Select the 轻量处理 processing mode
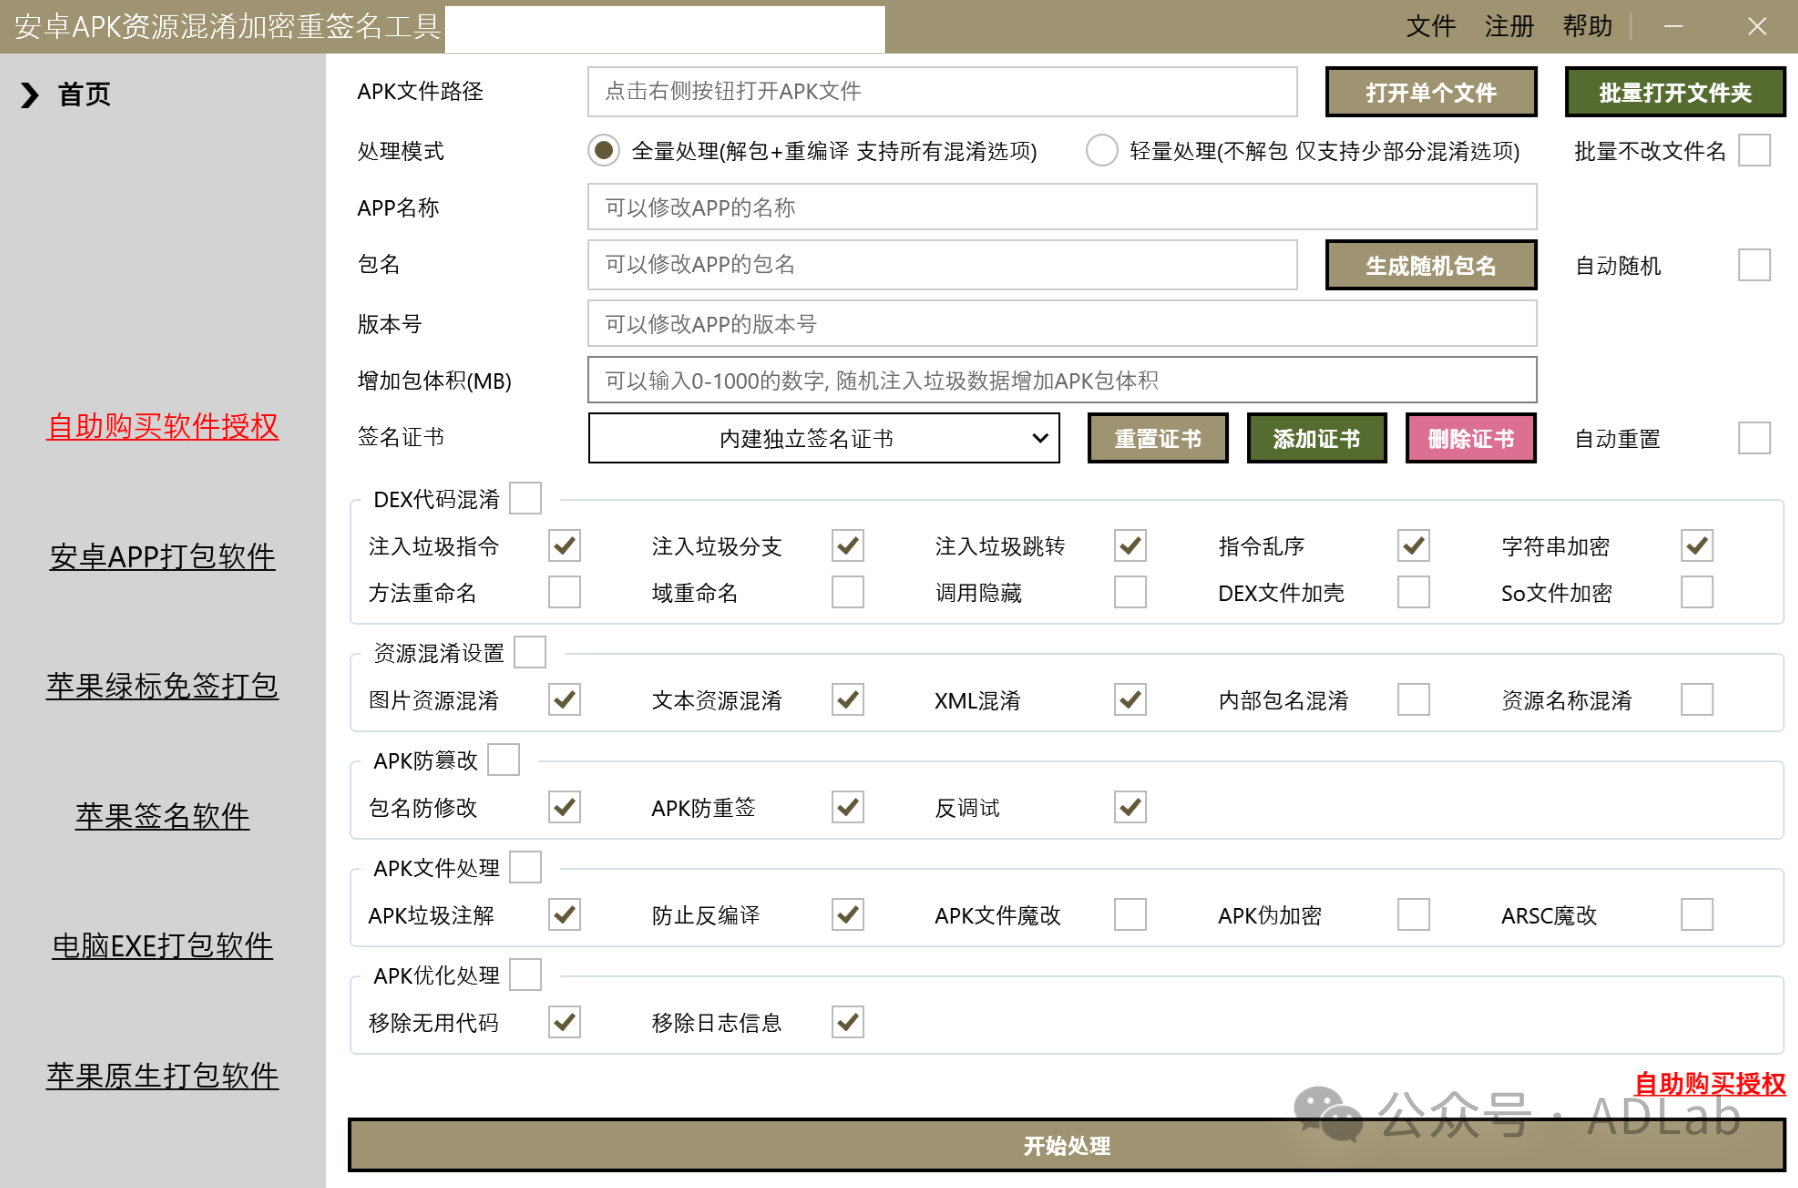This screenshot has height=1188, width=1798. [x=1101, y=150]
